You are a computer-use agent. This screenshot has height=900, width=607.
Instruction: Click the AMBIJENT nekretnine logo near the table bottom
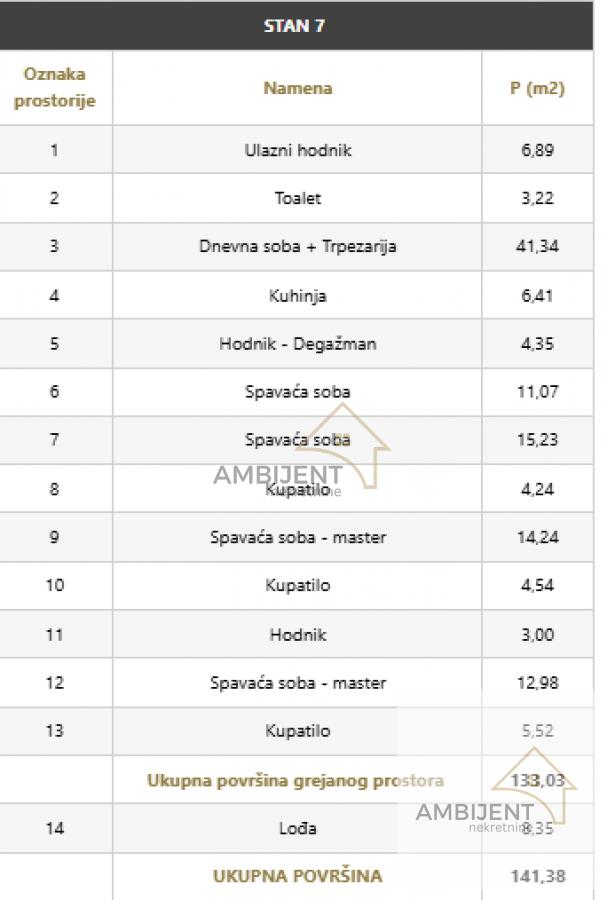point(492,802)
